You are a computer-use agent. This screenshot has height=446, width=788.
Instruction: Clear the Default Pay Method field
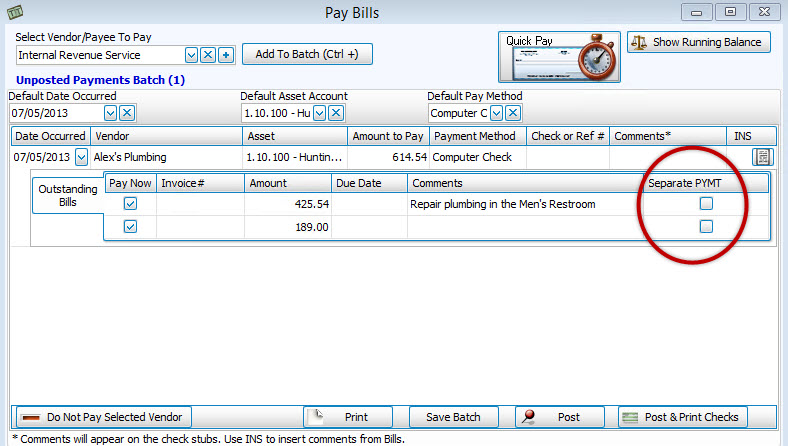click(512, 113)
